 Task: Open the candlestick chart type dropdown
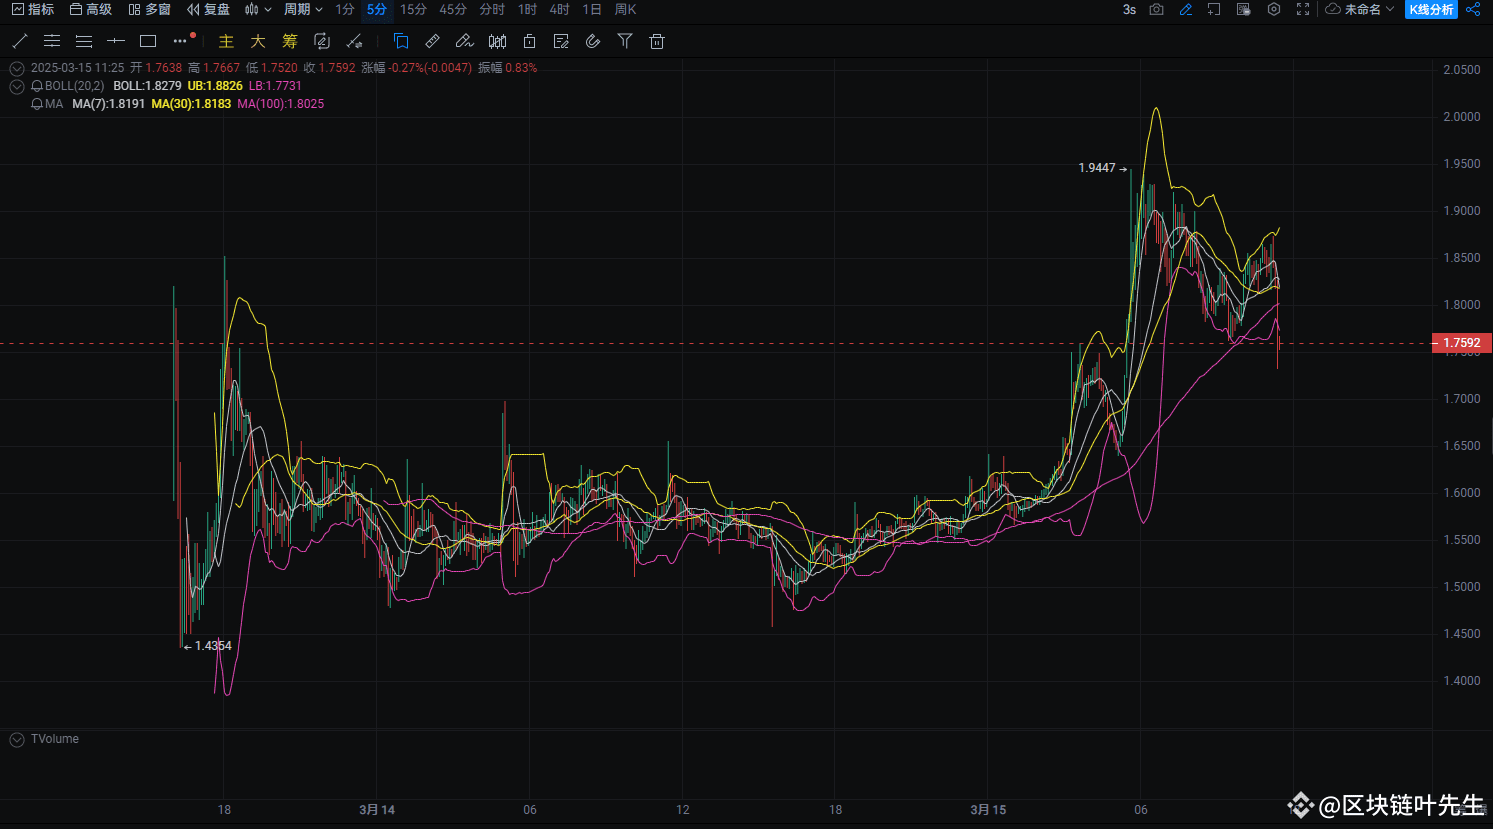pos(258,9)
